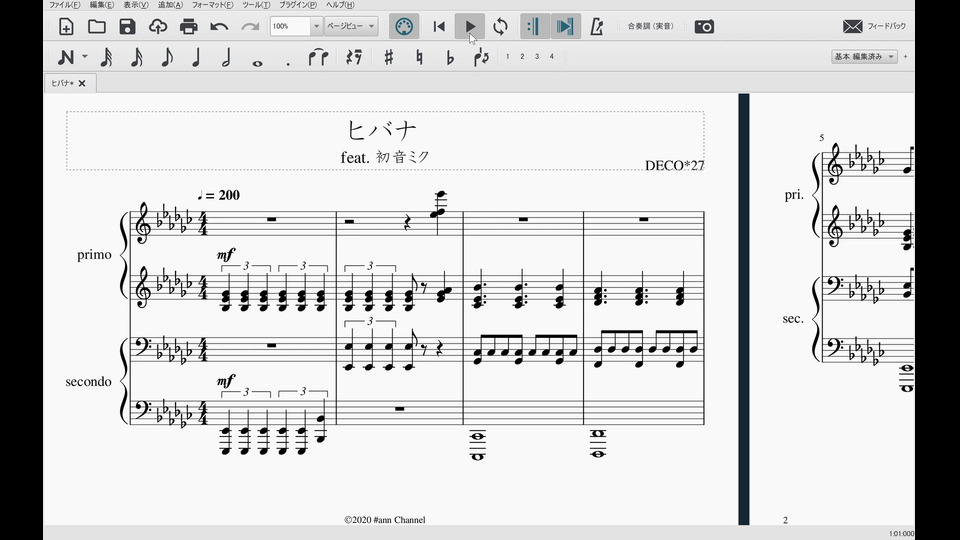Toggle pan score during playback

click(565, 26)
